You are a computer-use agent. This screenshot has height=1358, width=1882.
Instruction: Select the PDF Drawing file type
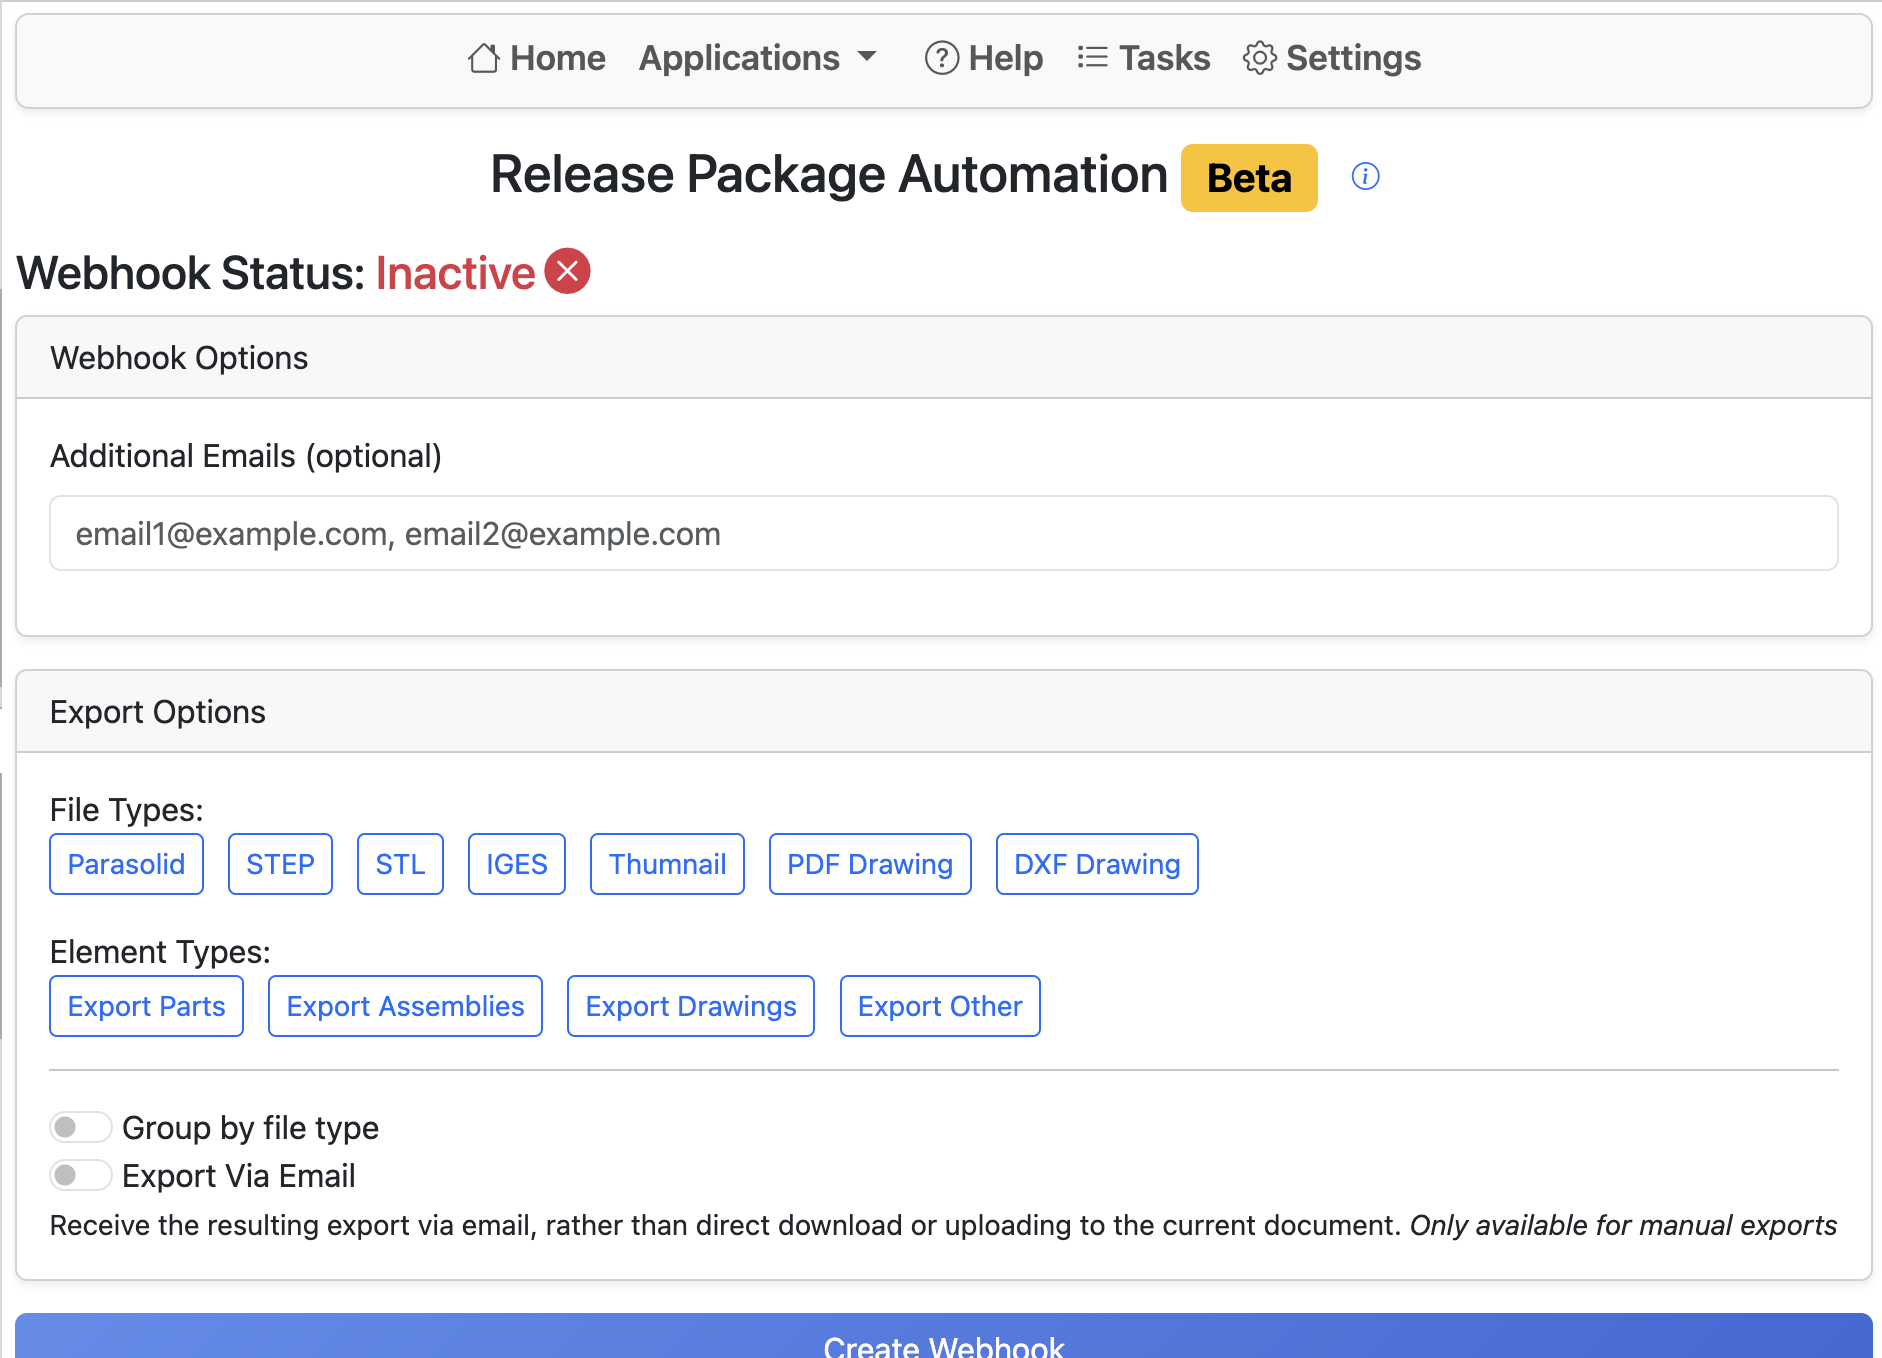point(869,863)
